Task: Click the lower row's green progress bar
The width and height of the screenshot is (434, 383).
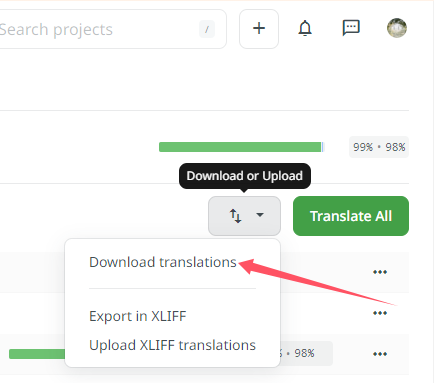Action: tap(37, 354)
